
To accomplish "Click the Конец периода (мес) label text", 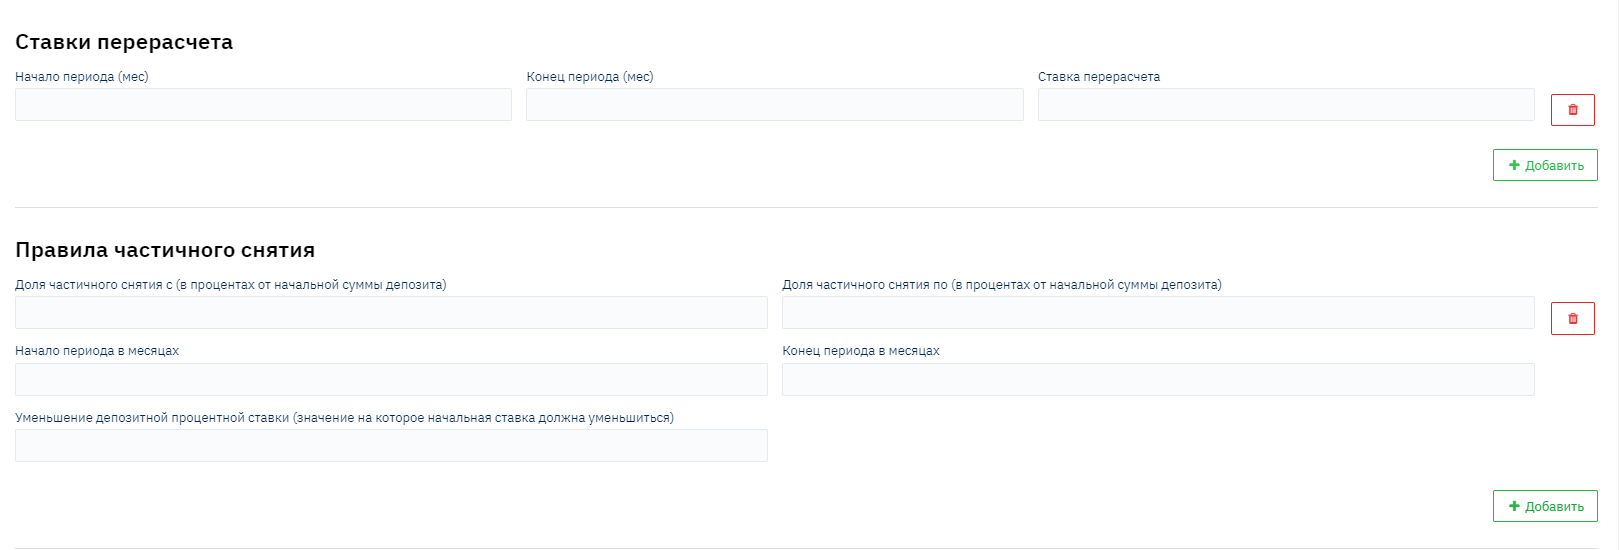I will 590,77.
